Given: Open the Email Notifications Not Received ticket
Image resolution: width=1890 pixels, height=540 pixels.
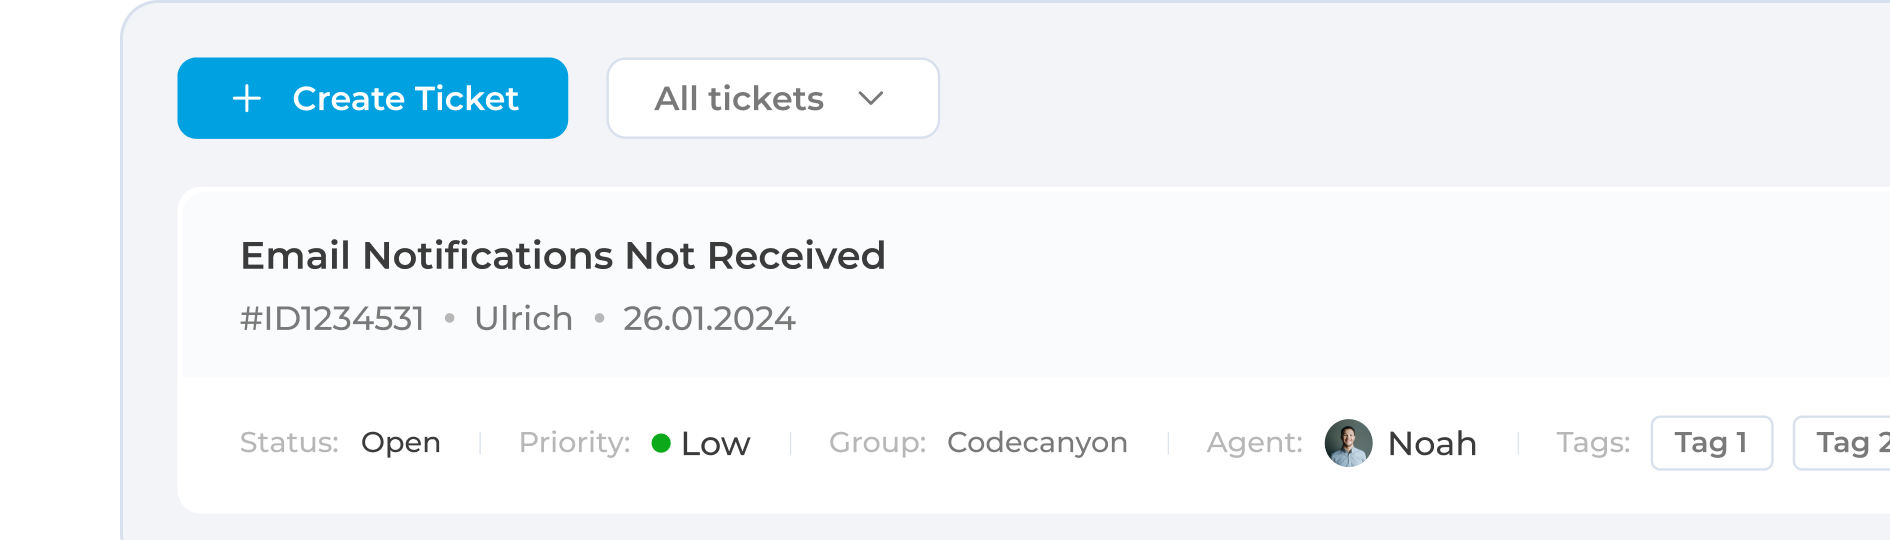Looking at the screenshot, I should click(x=563, y=256).
